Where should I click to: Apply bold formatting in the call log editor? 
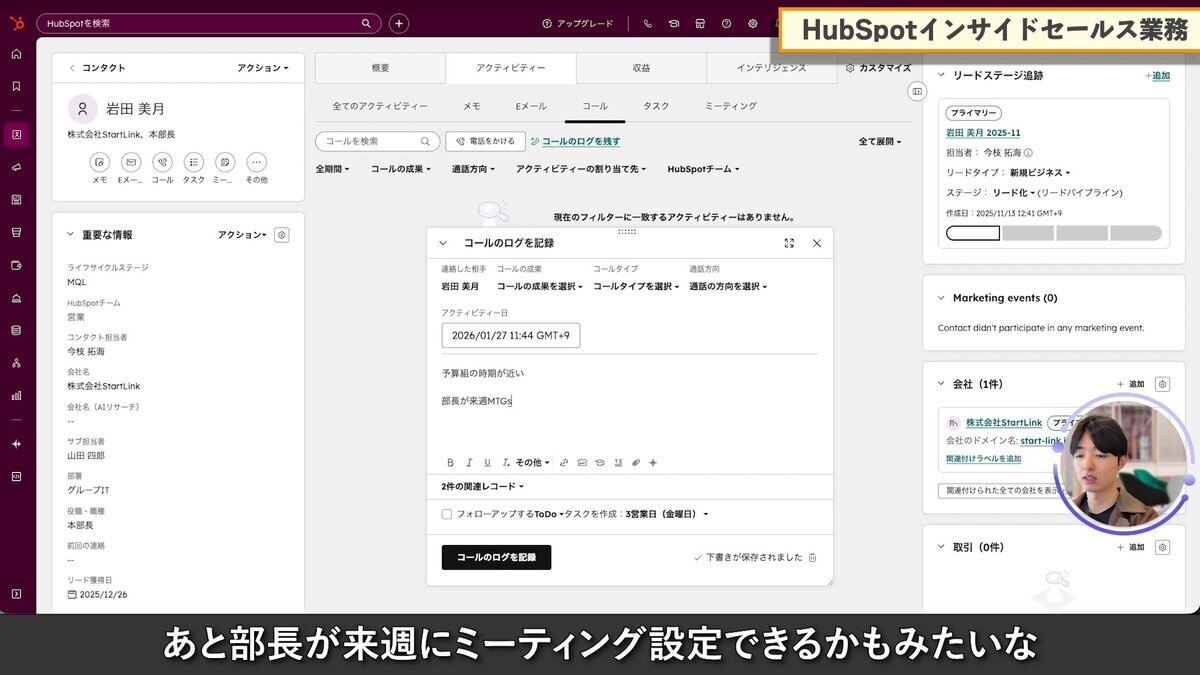pyautogui.click(x=450, y=462)
